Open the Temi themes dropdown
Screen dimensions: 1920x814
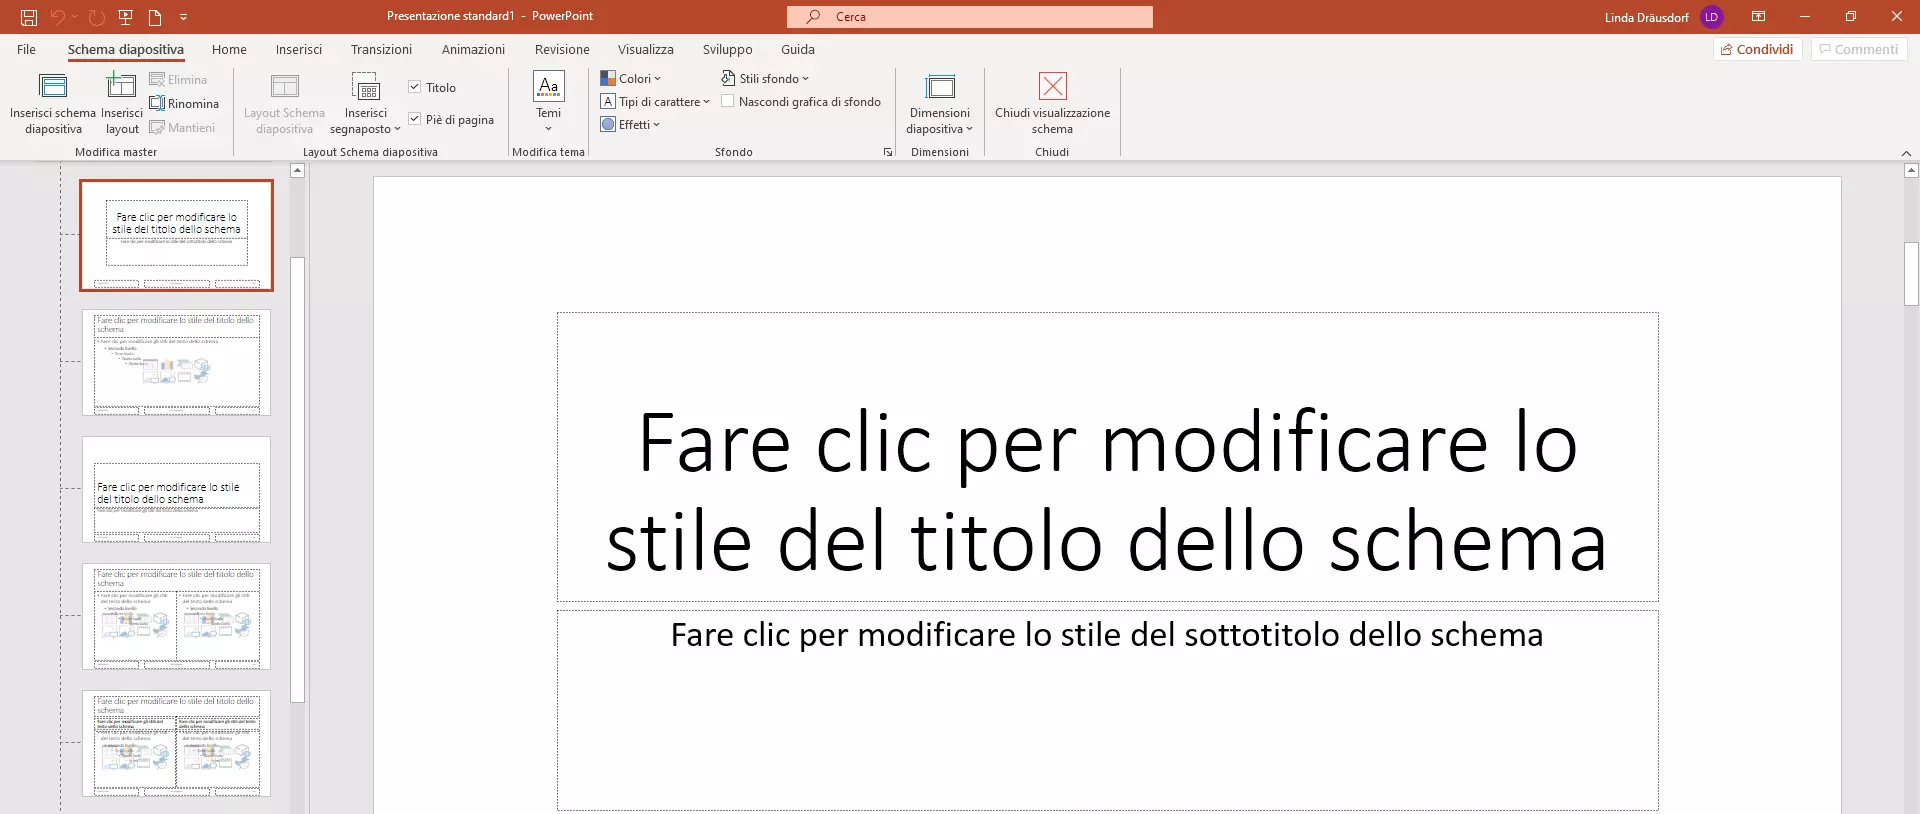click(549, 103)
